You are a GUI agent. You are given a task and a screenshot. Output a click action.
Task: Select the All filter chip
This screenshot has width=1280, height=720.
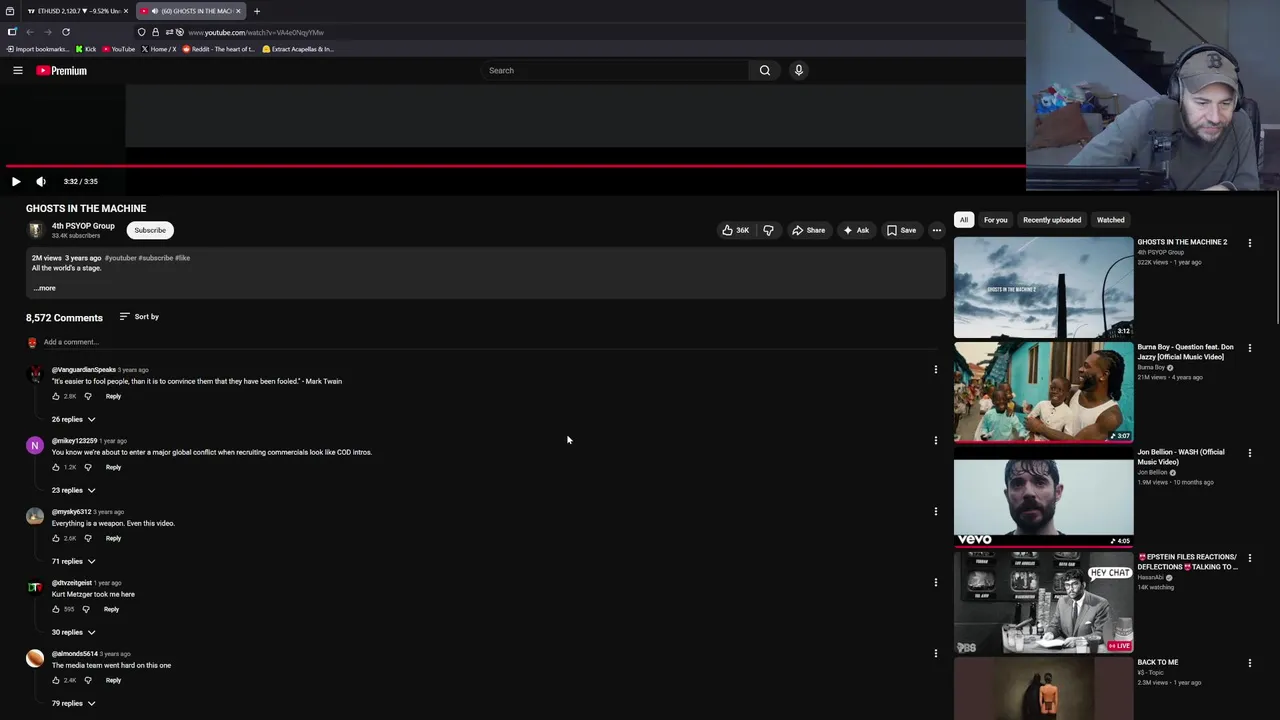(x=964, y=220)
